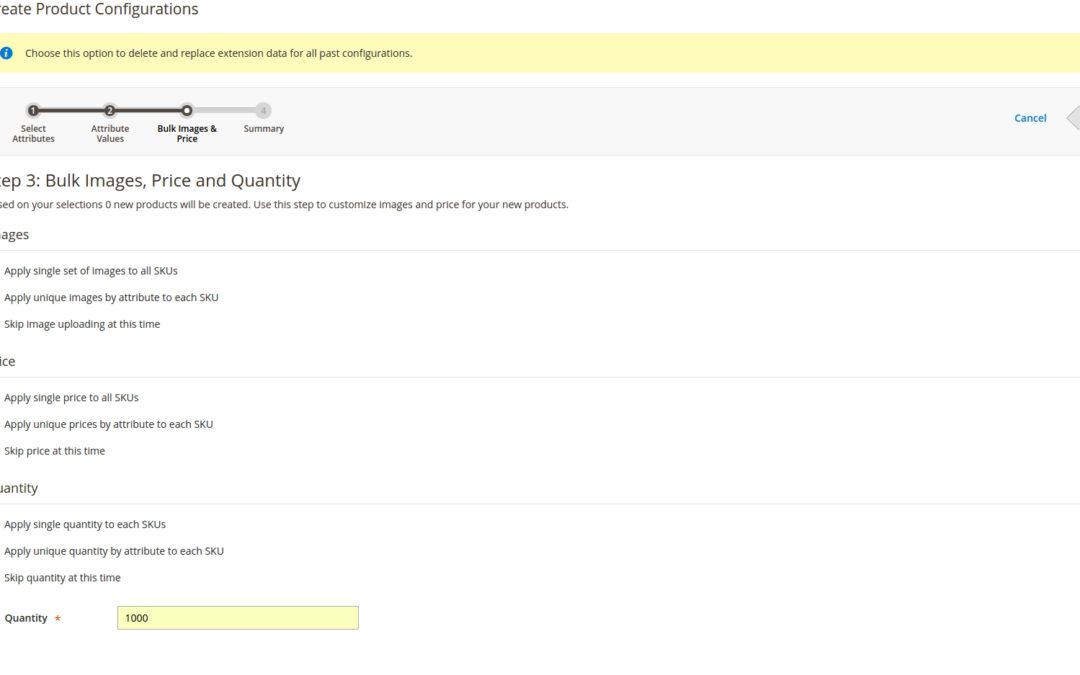Screen dimensions: 1080x675
Task: Select Apply unique prices by attribute to each SKU
Action: click(108, 425)
